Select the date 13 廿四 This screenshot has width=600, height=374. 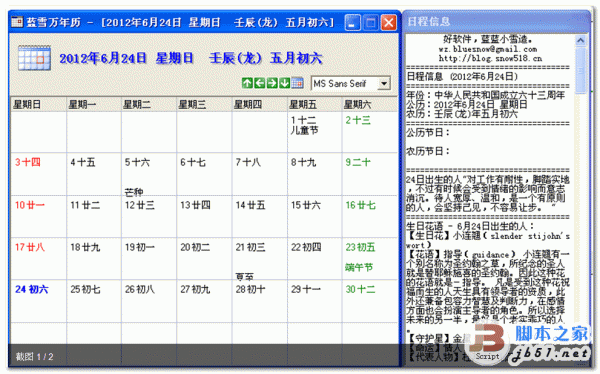pos(204,217)
